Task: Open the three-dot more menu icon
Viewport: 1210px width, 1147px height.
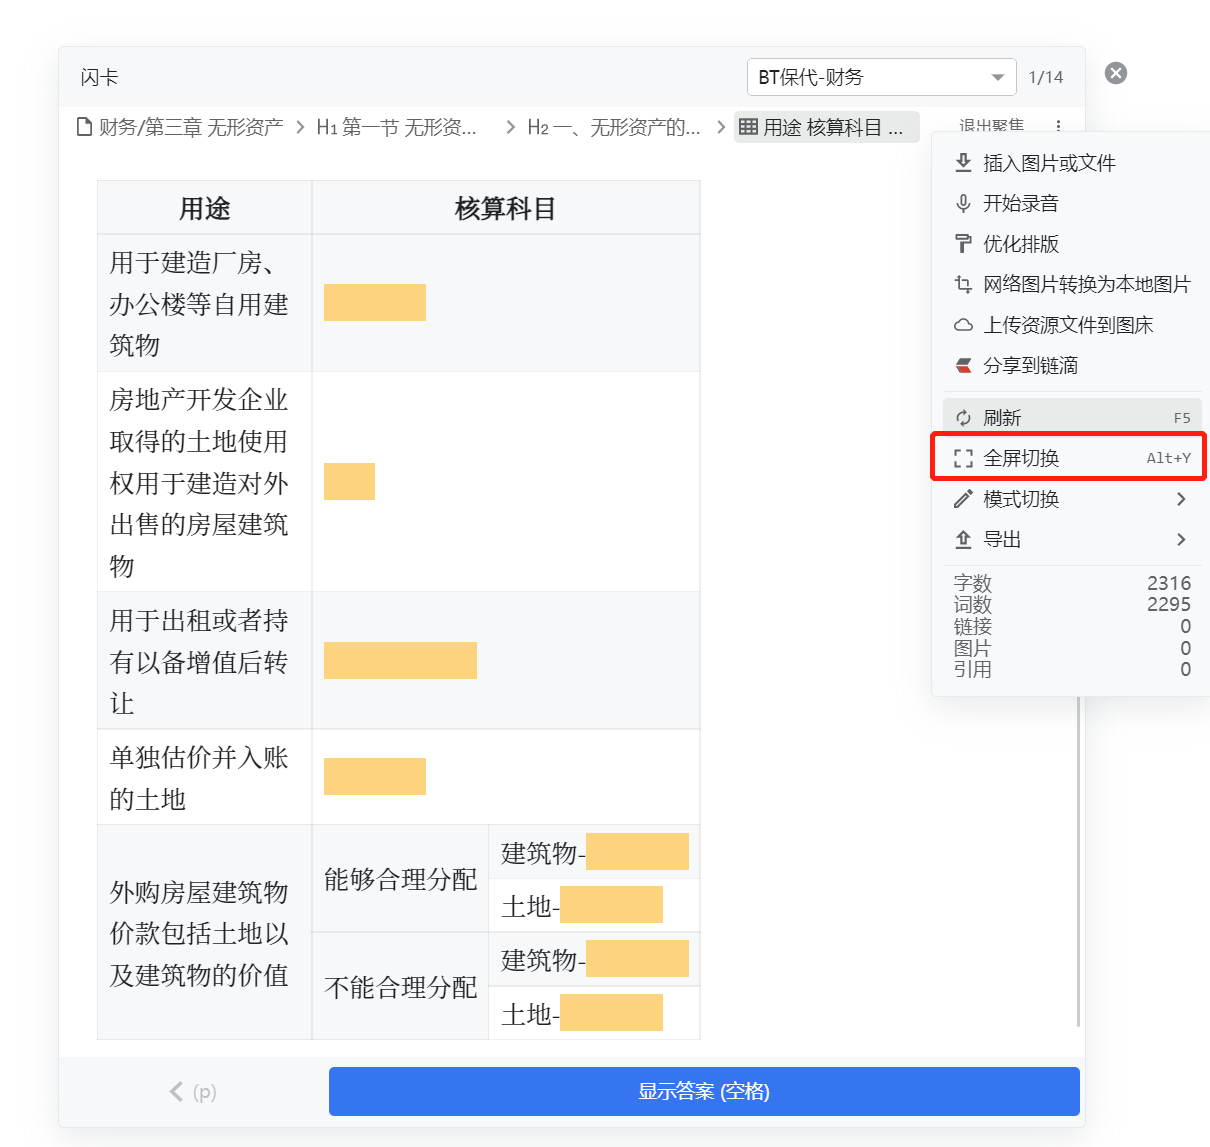Action: [1058, 126]
